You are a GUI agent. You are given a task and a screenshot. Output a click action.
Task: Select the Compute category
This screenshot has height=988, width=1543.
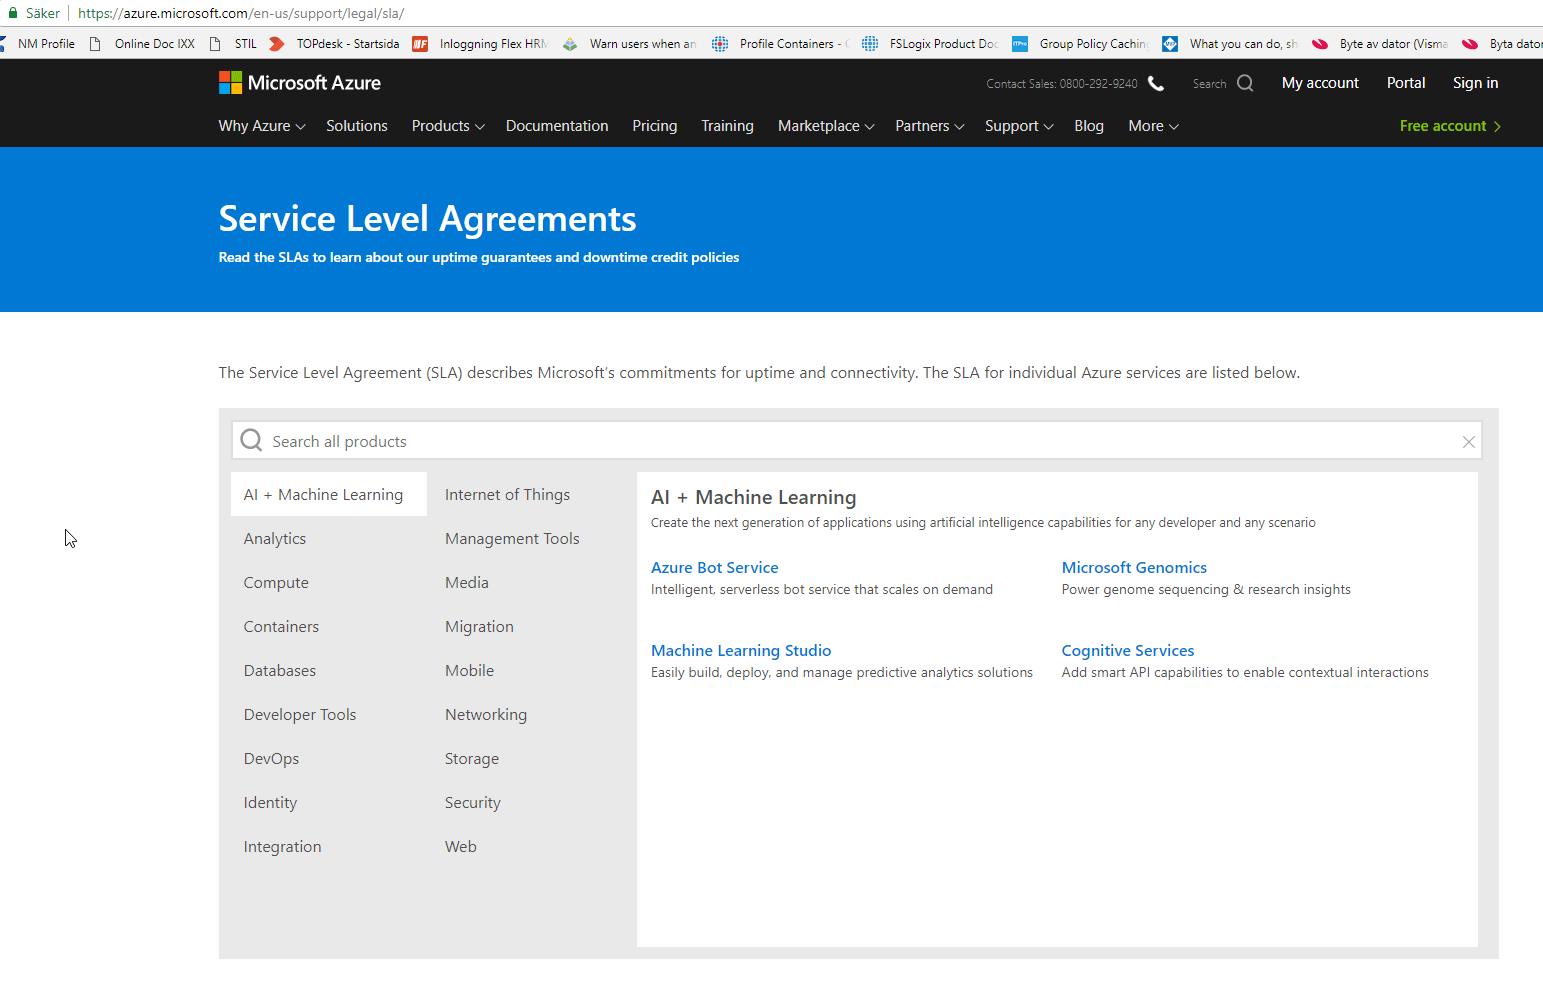276,583
